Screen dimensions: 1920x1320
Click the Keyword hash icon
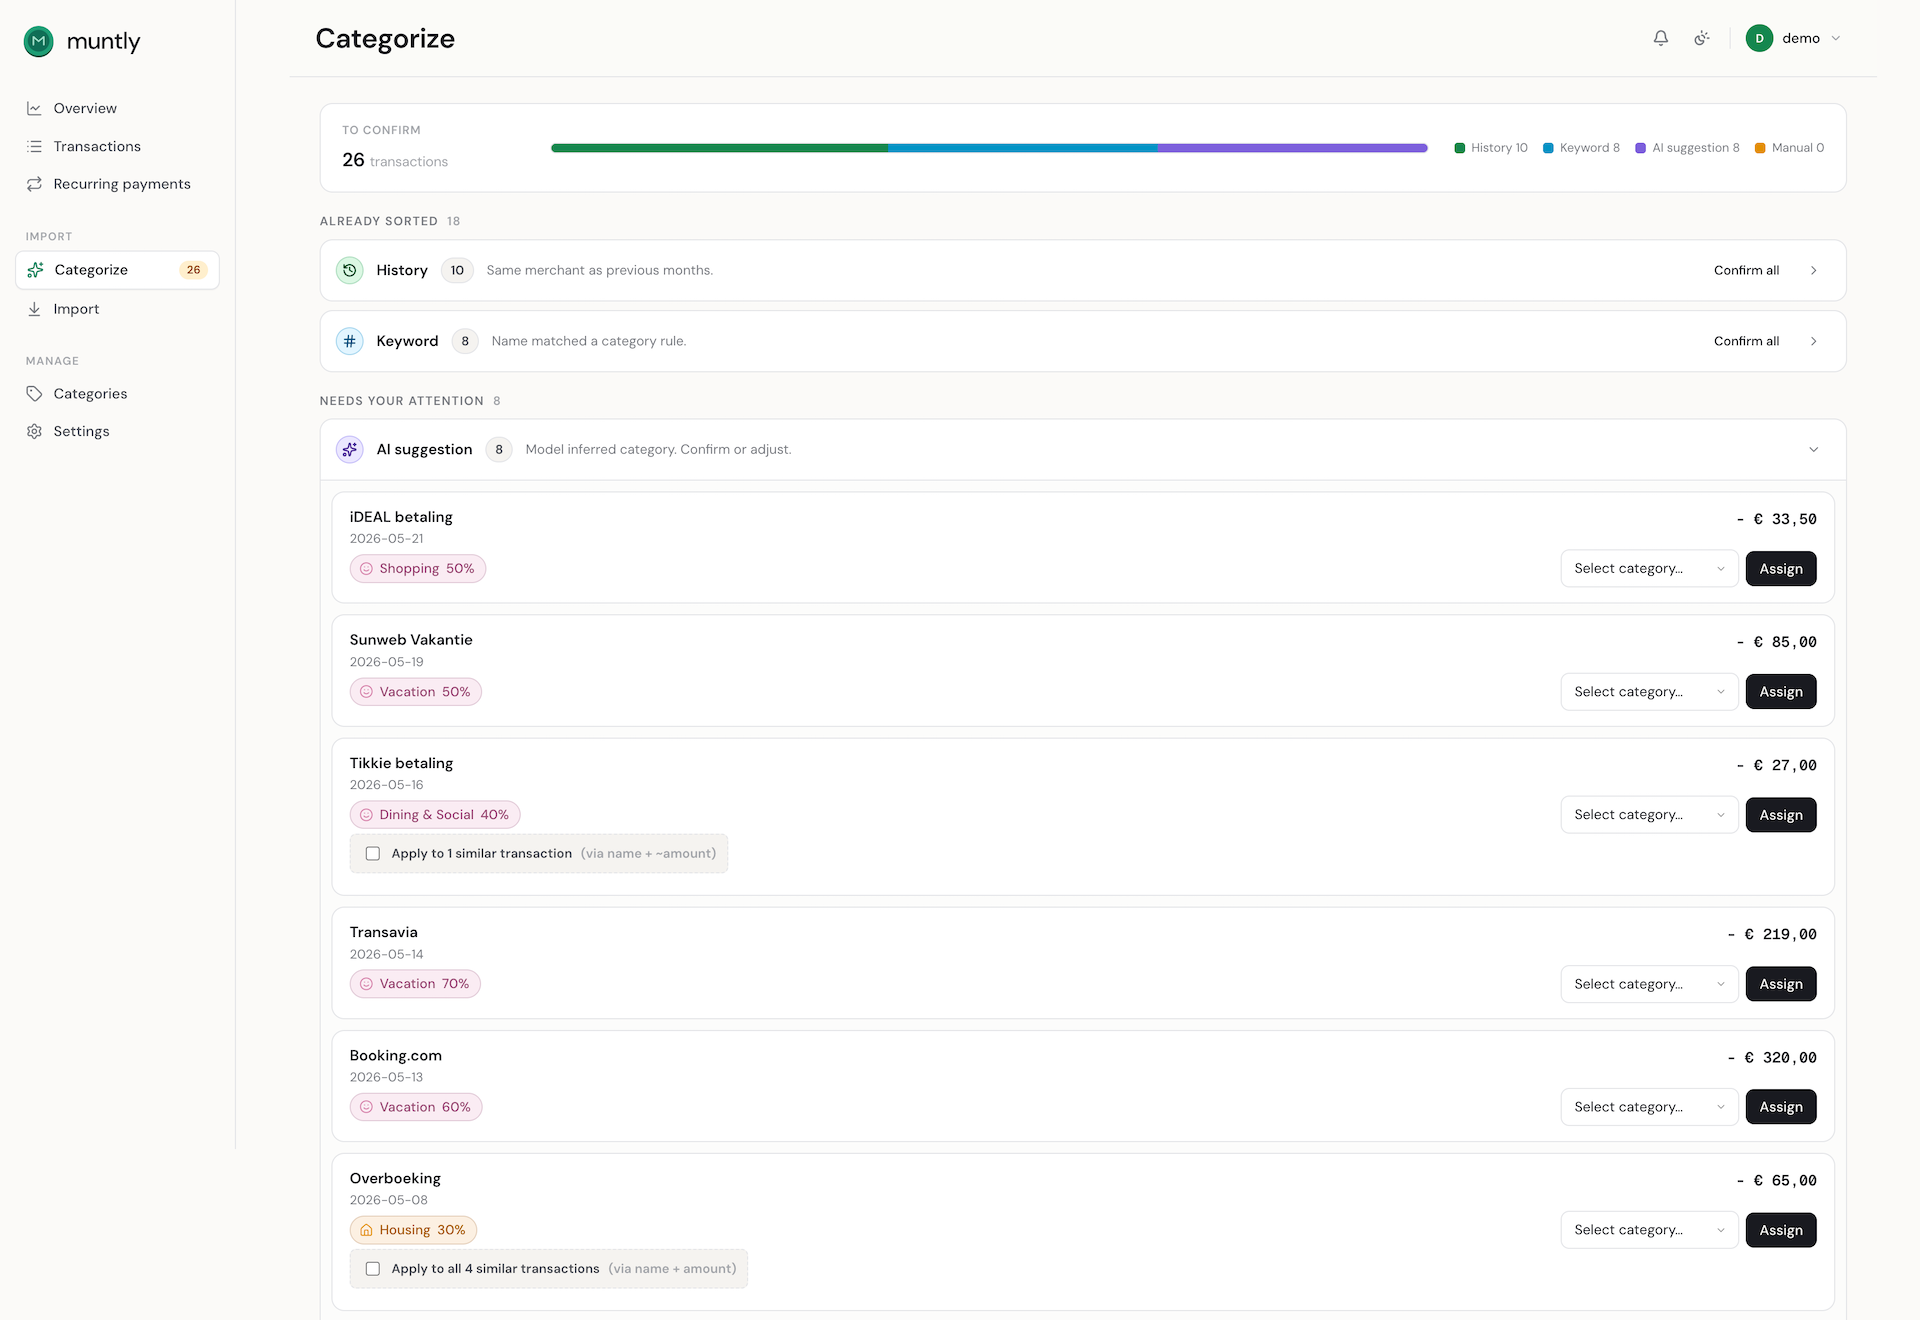pos(350,341)
